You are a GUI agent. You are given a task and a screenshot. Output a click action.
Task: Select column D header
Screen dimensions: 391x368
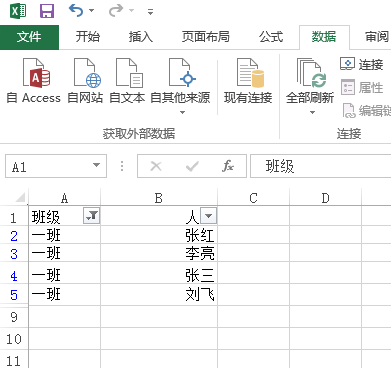325,198
